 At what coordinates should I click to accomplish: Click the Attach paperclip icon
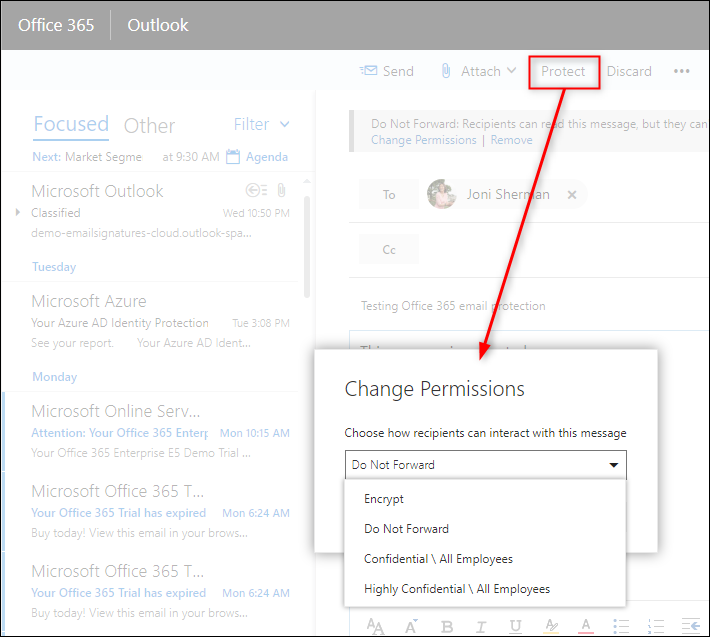(446, 71)
